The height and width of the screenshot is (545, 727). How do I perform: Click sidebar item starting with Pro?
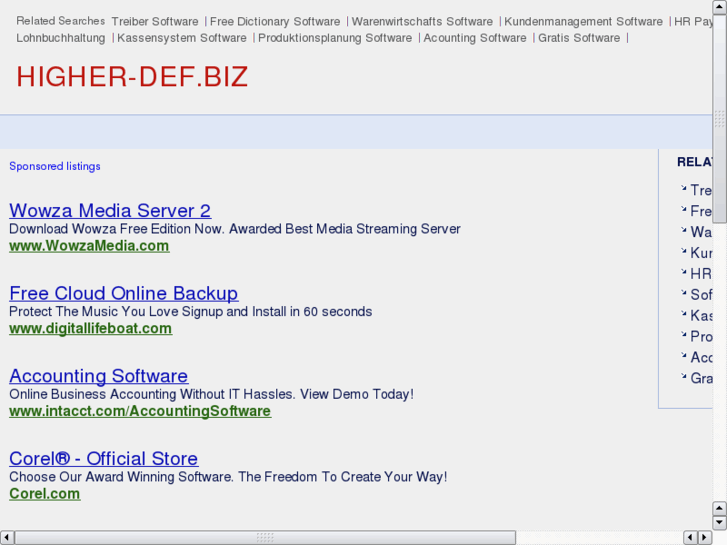[701, 336]
